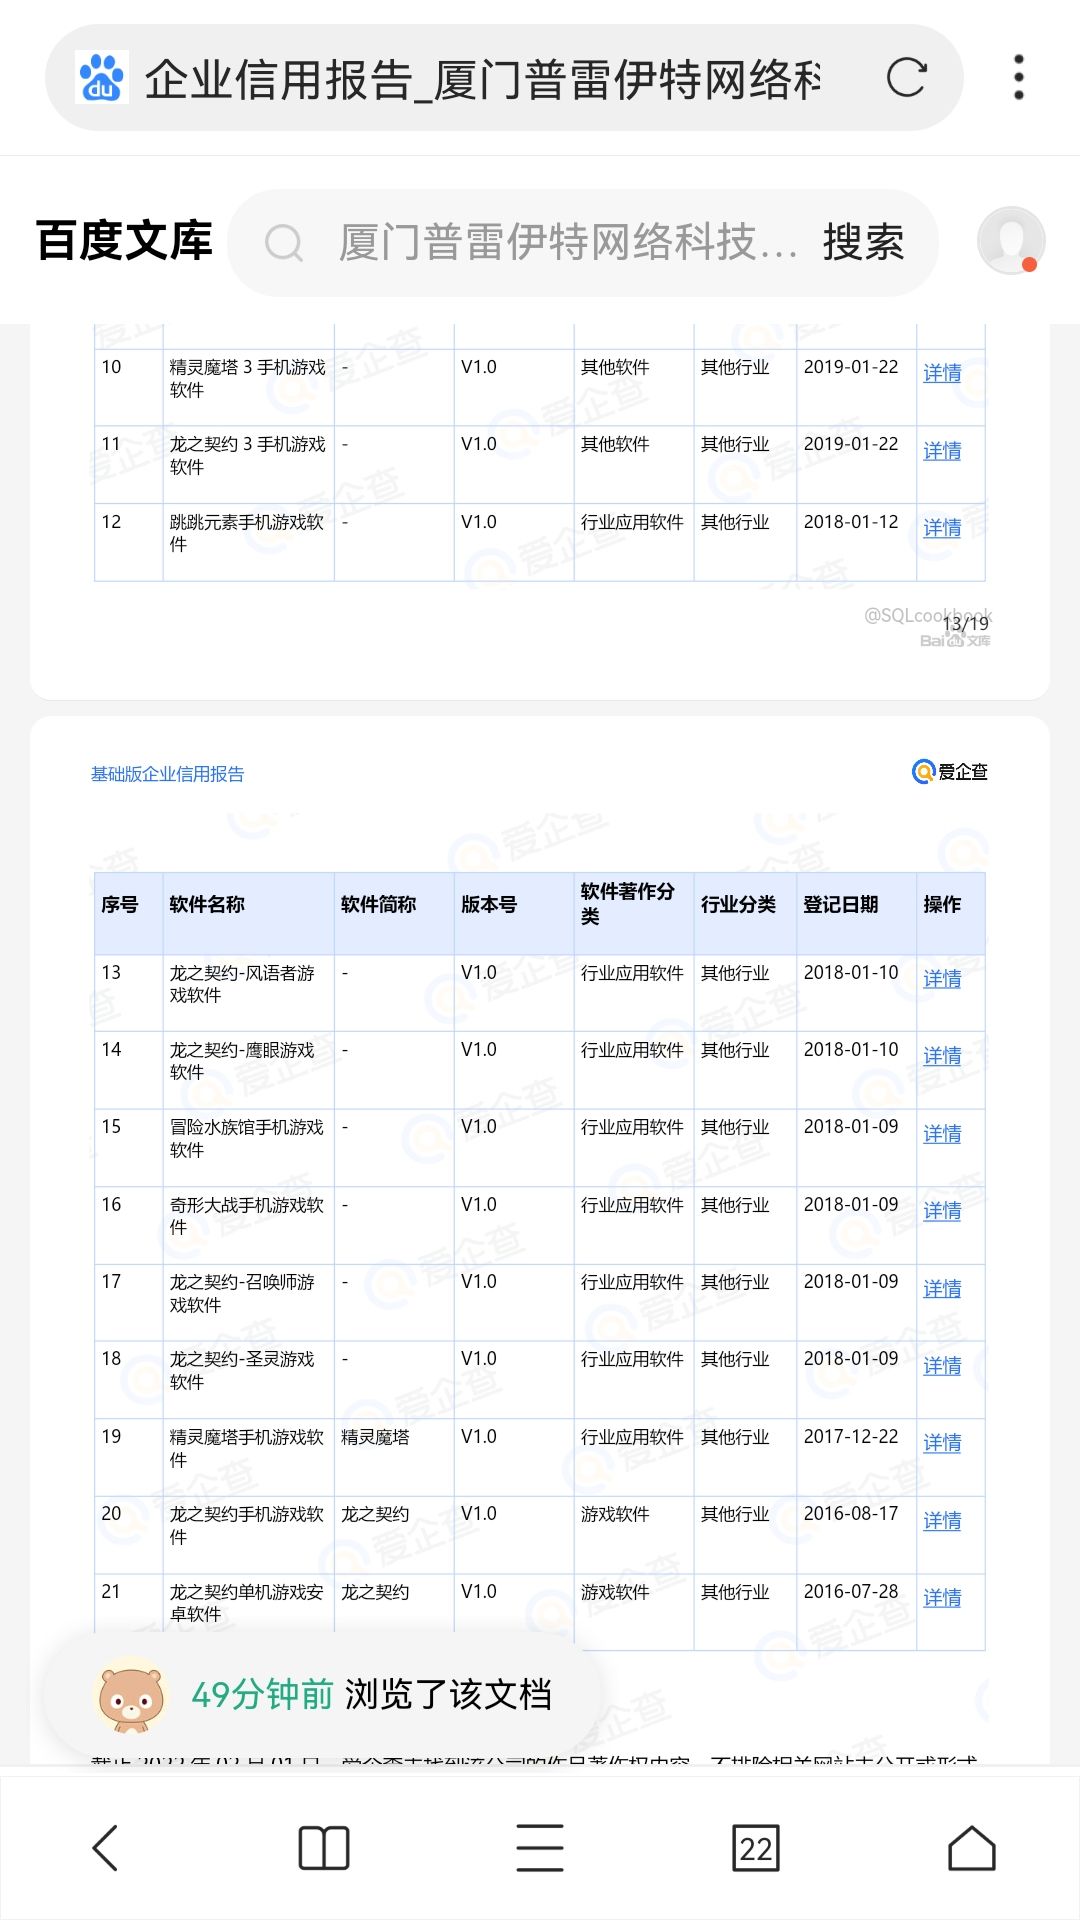Open 详情 for 龙之契约 3 手机游戏软件

(x=942, y=451)
